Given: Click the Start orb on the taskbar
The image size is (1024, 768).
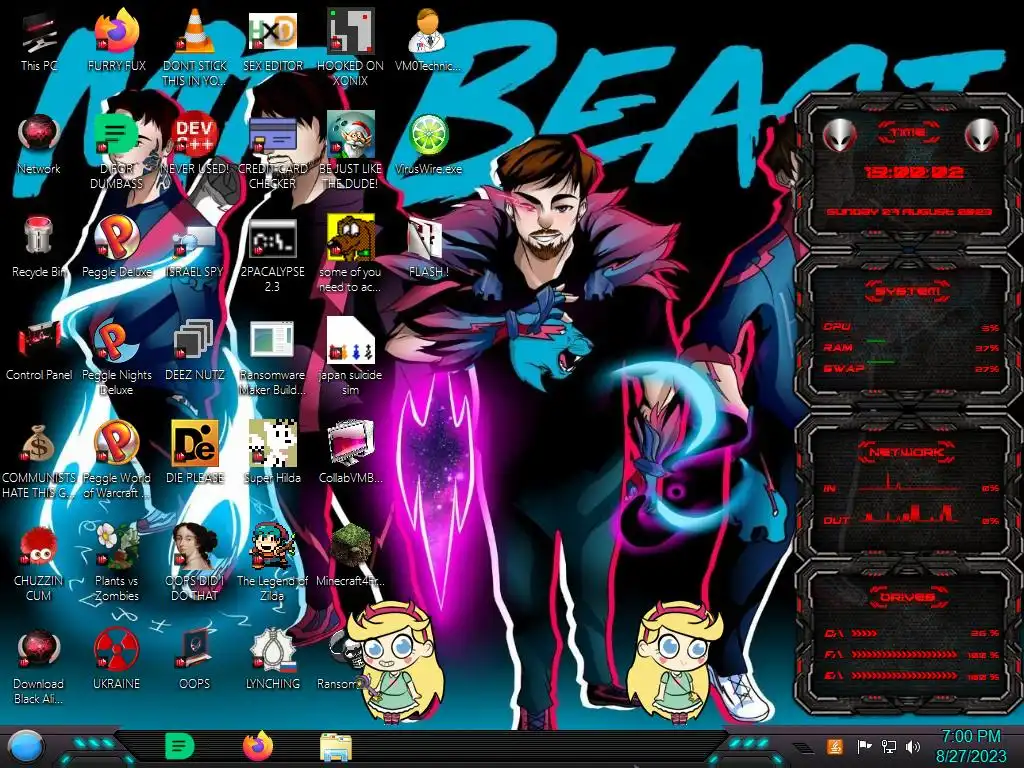Looking at the screenshot, I should [25, 747].
